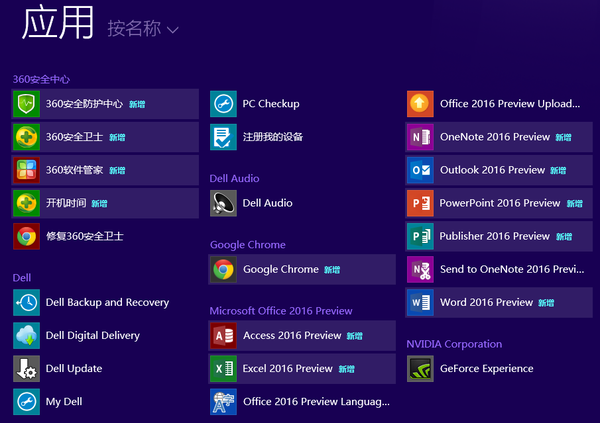Click the My Dell wrench icon
Image resolution: width=600 pixels, height=423 pixels.
coord(26,402)
